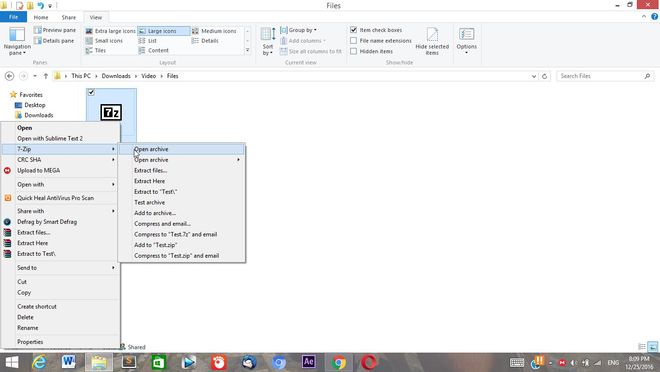Choose Extract Here in 7-Zip submenu

pyautogui.click(x=182, y=181)
